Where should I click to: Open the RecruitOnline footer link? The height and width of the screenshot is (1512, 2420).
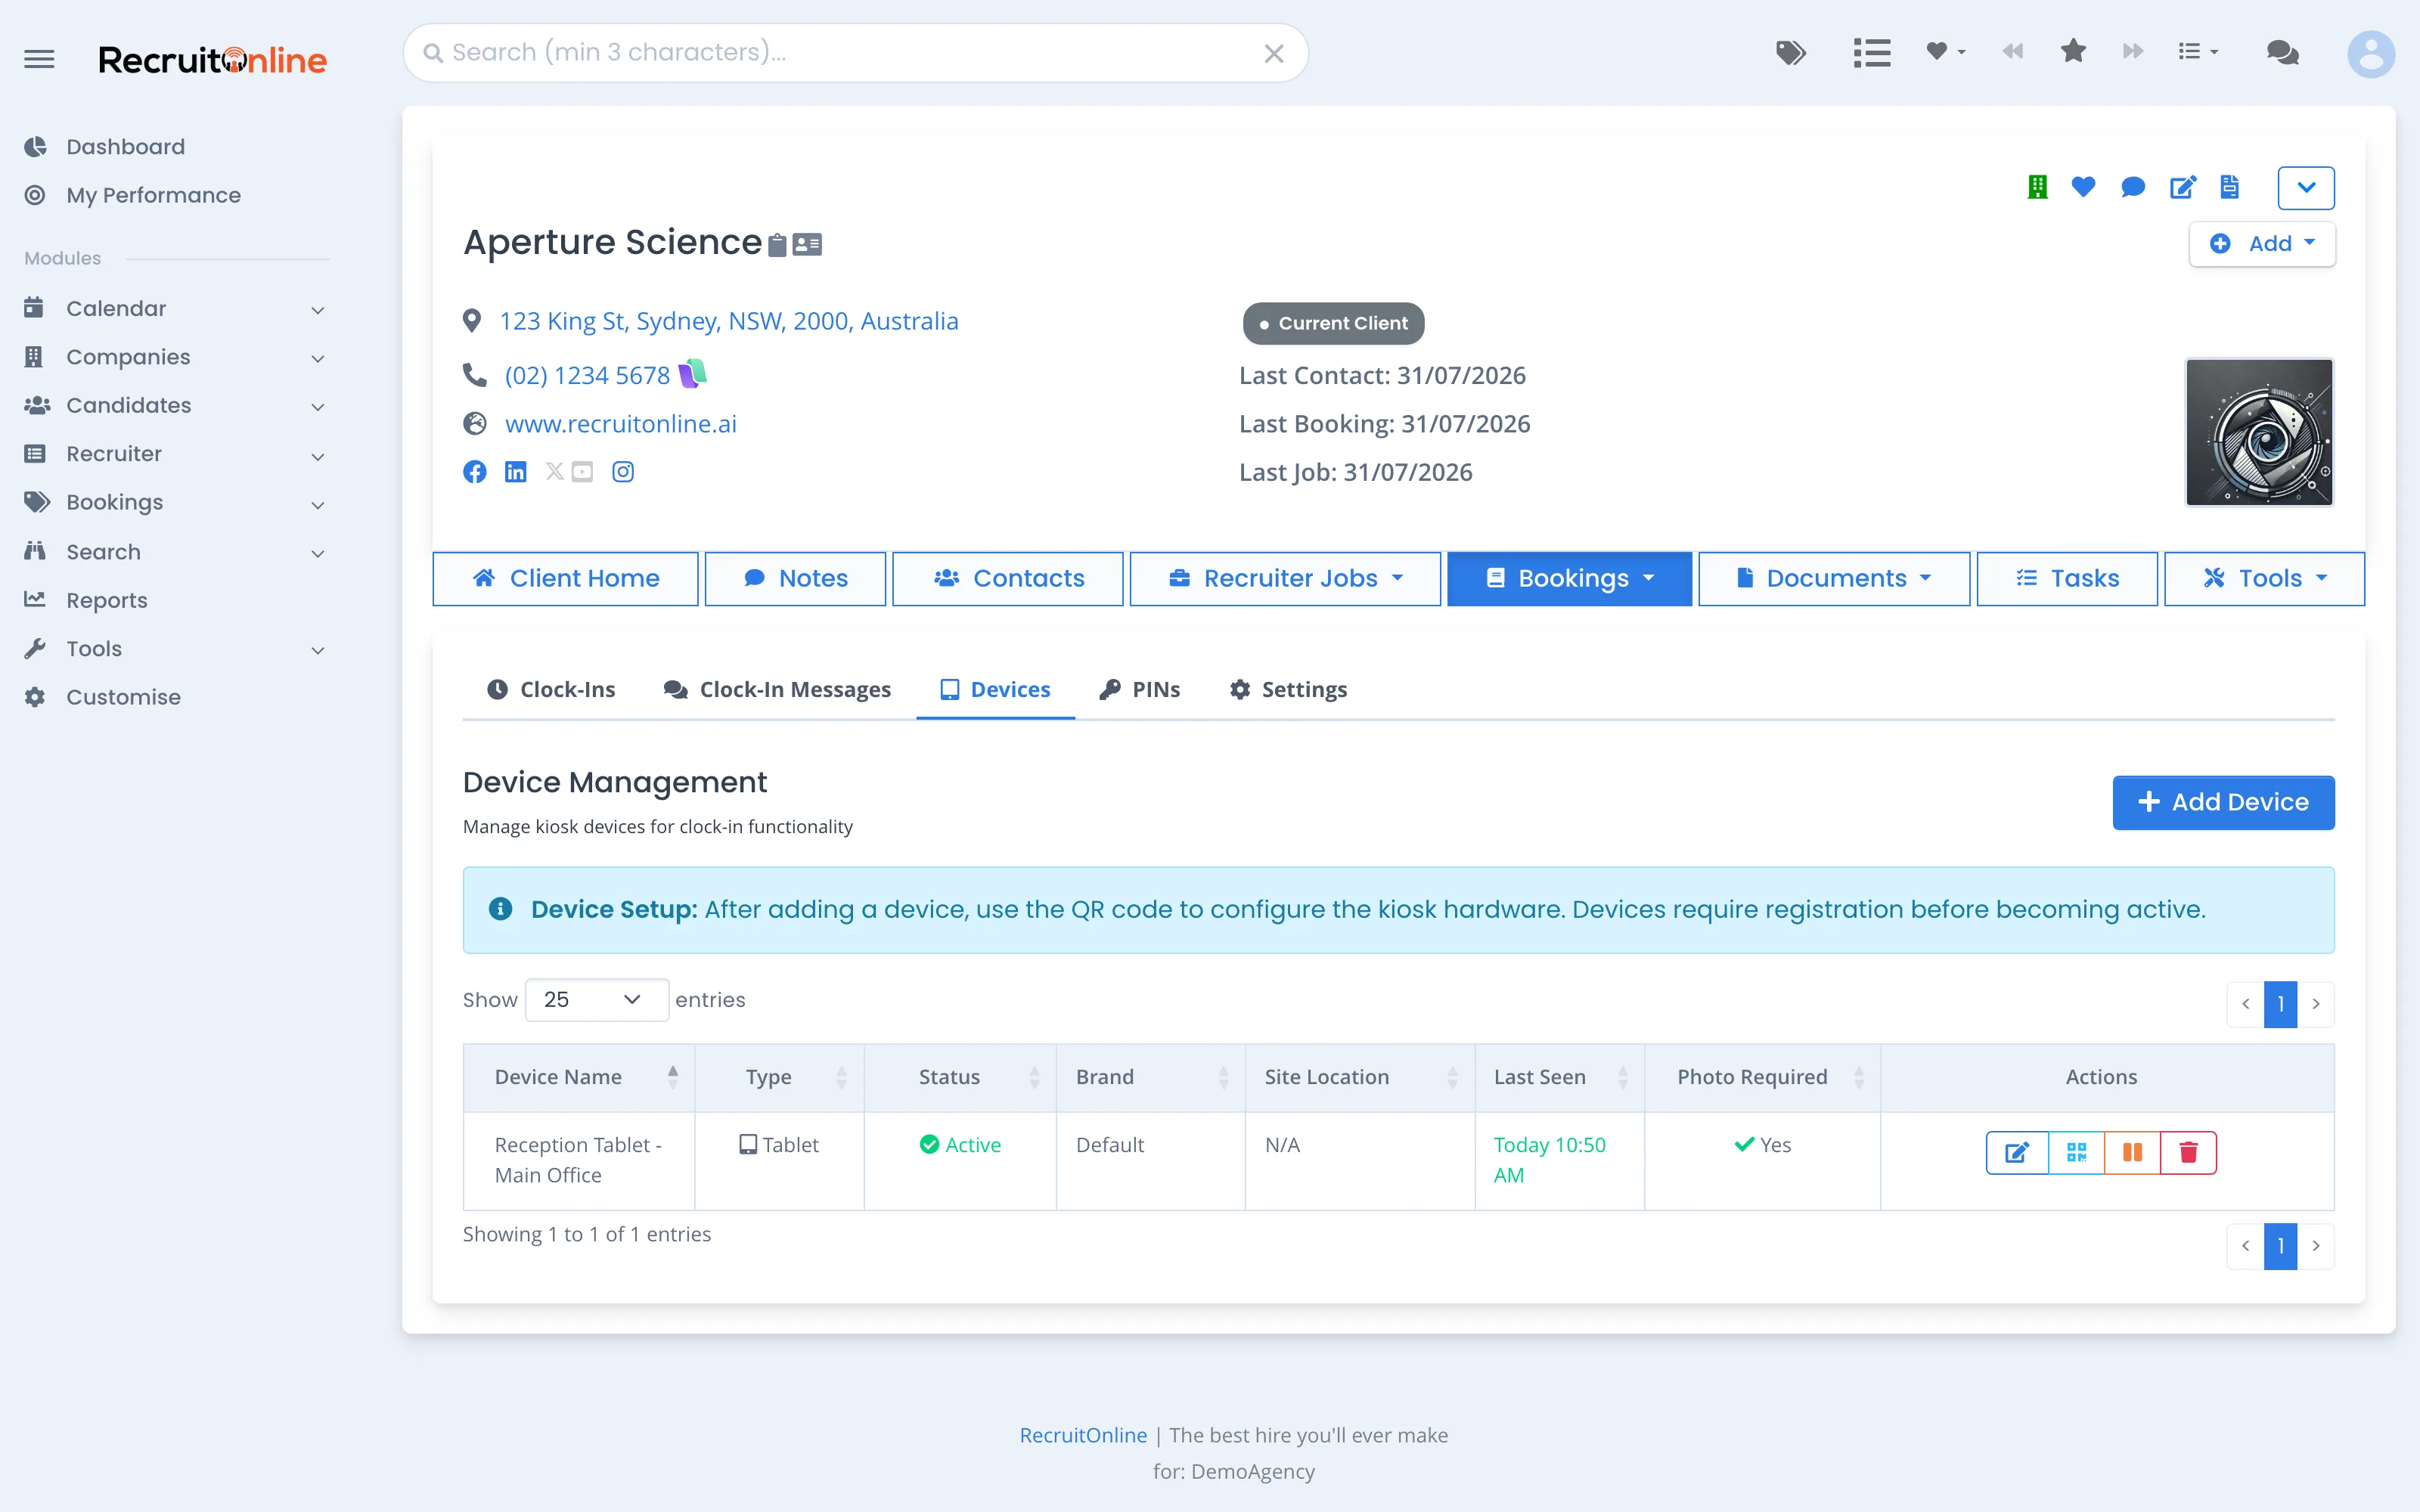(1083, 1435)
